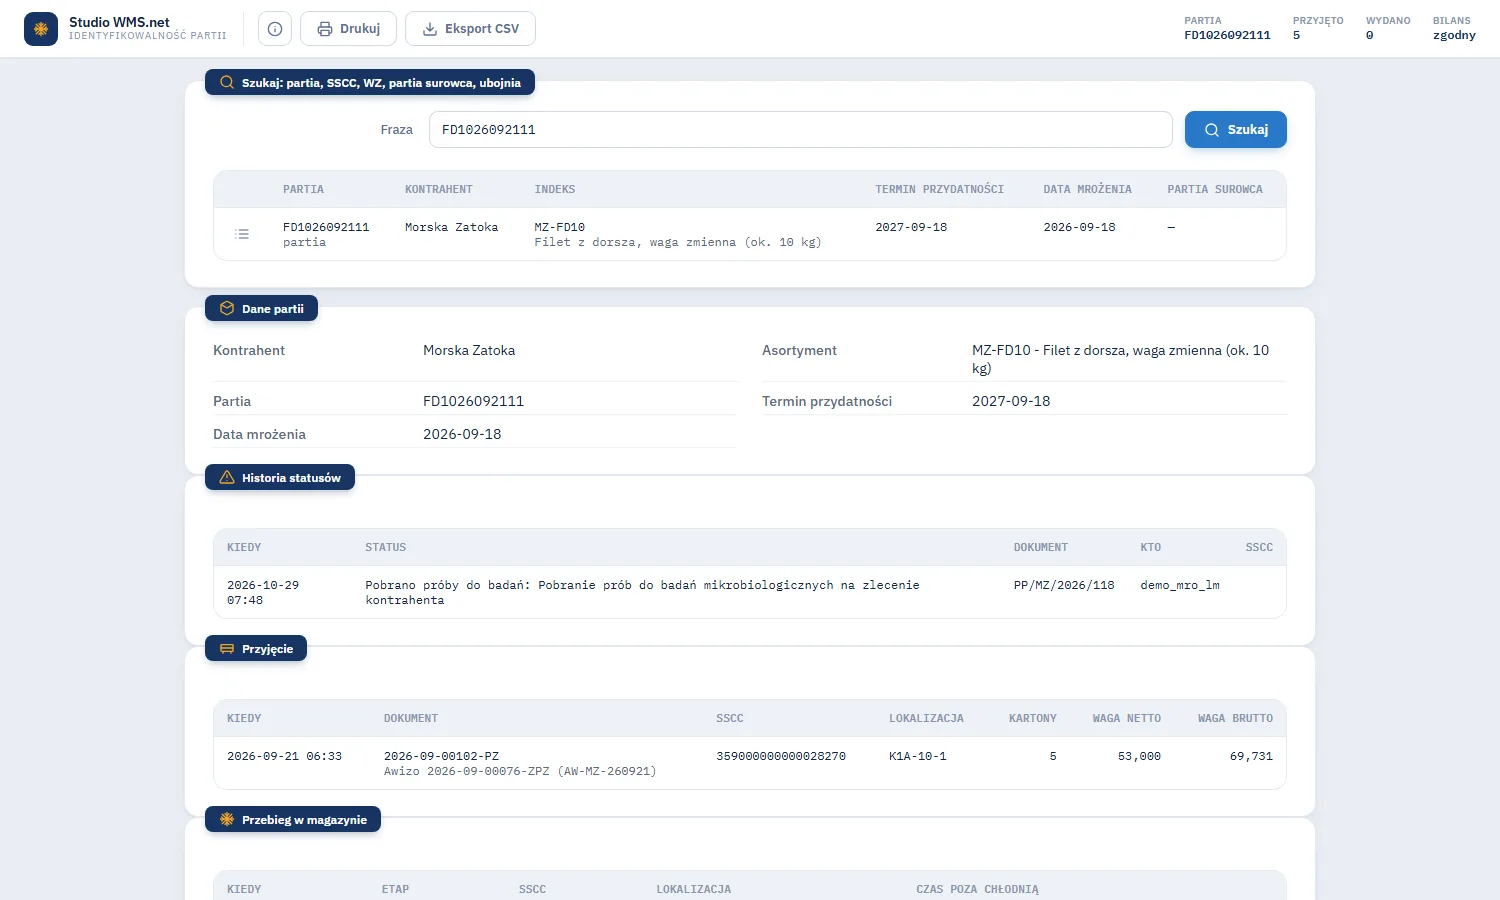Click receipt document 2026-09-00102-PZ
The image size is (1500, 900).
(x=441, y=756)
